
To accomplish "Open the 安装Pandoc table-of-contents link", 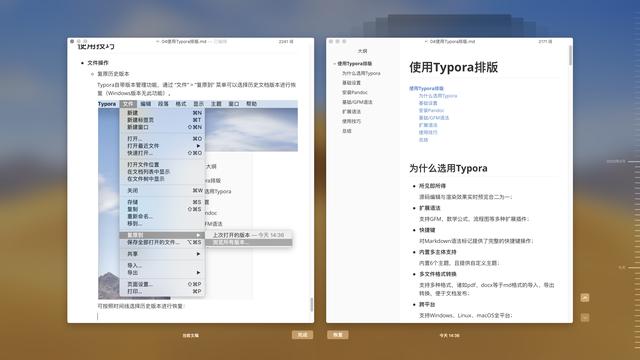I will [x=431, y=111].
